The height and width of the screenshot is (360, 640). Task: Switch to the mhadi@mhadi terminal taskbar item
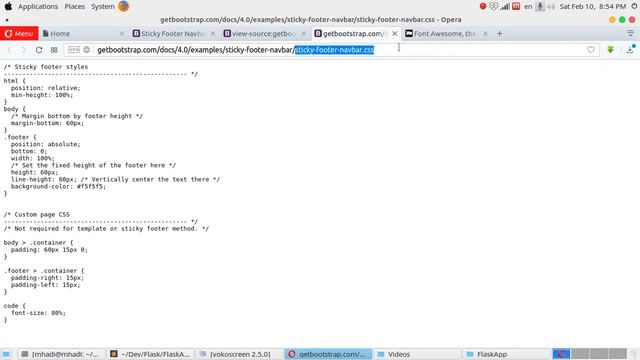pos(60,354)
